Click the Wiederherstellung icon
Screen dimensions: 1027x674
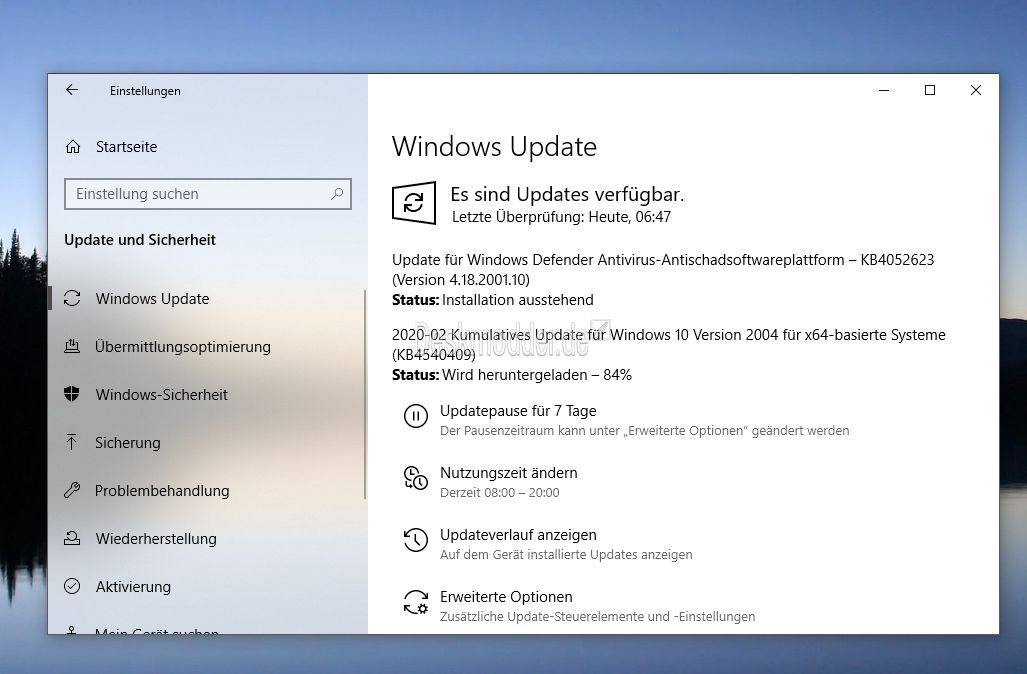pyautogui.click(x=72, y=538)
